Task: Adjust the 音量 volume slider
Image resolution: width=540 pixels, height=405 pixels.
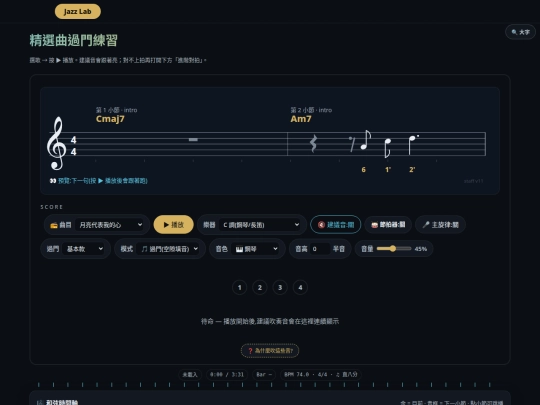Action: point(394,249)
